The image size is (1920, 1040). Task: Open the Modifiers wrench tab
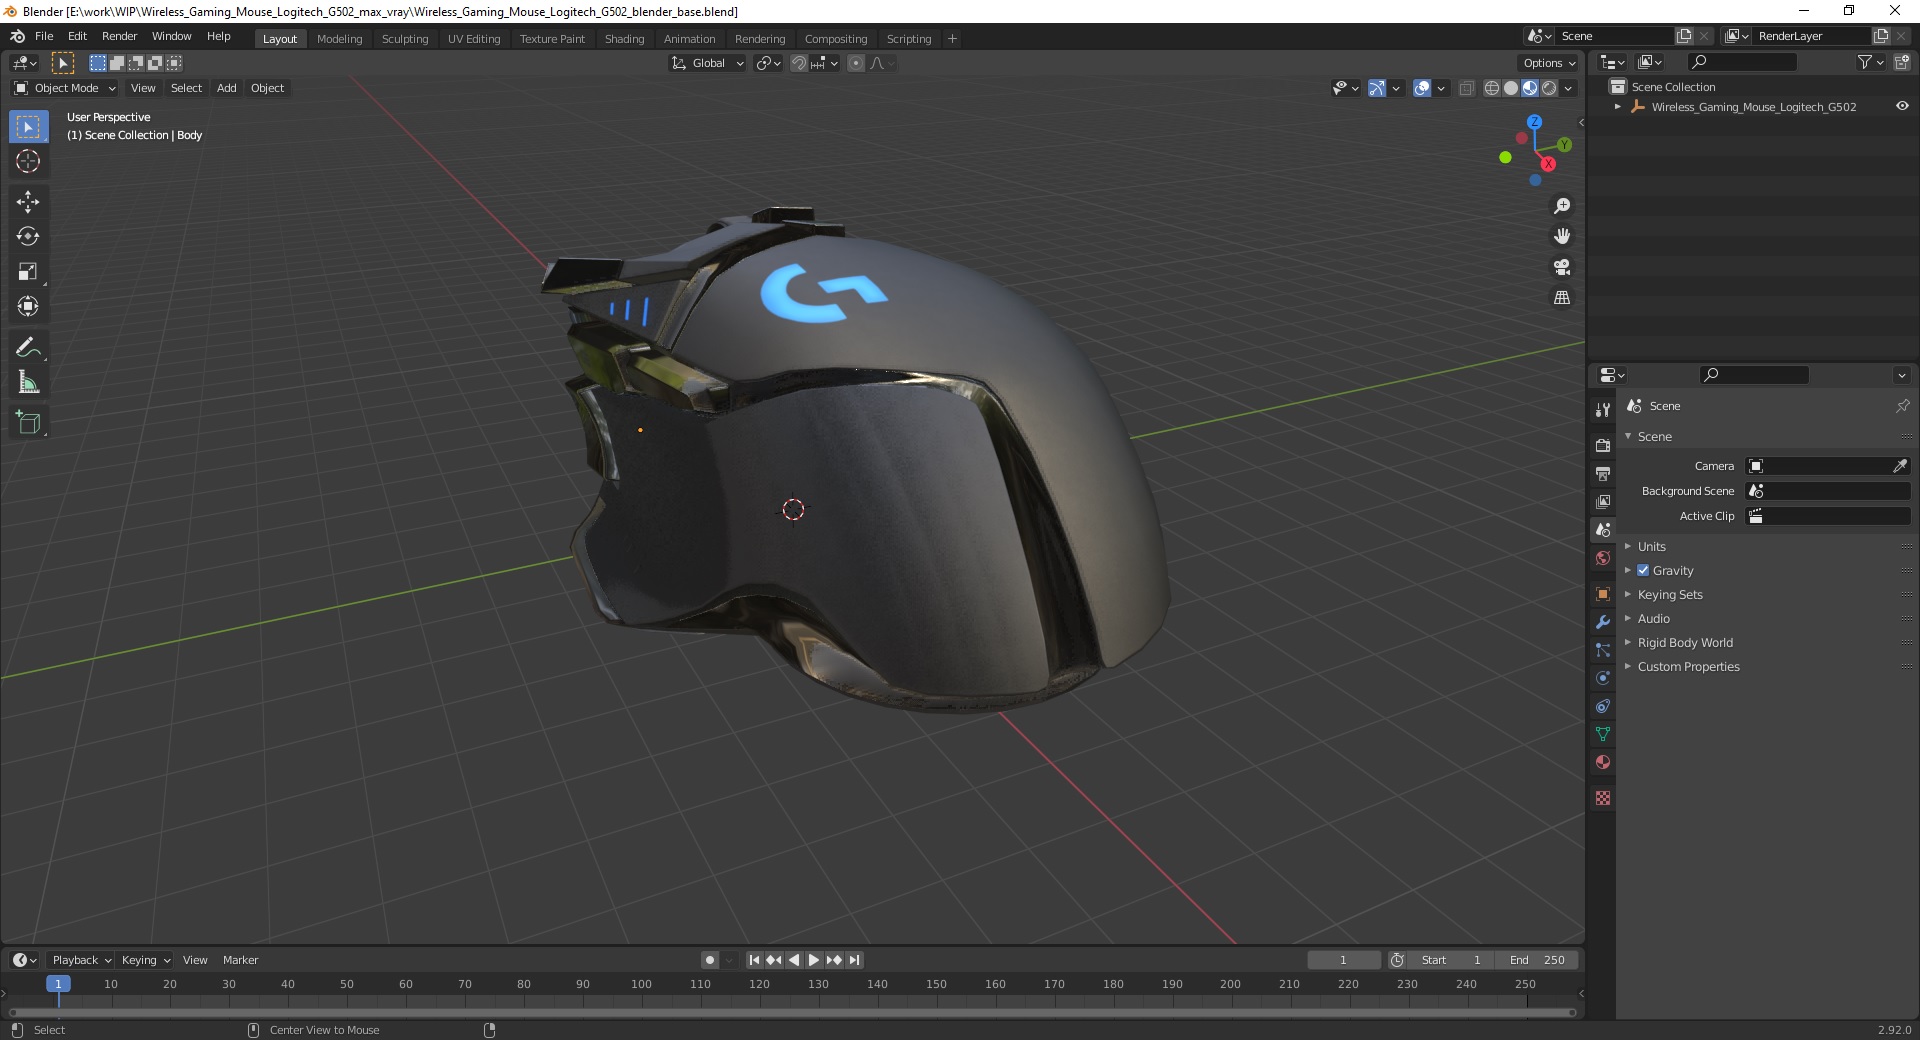click(x=1603, y=622)
